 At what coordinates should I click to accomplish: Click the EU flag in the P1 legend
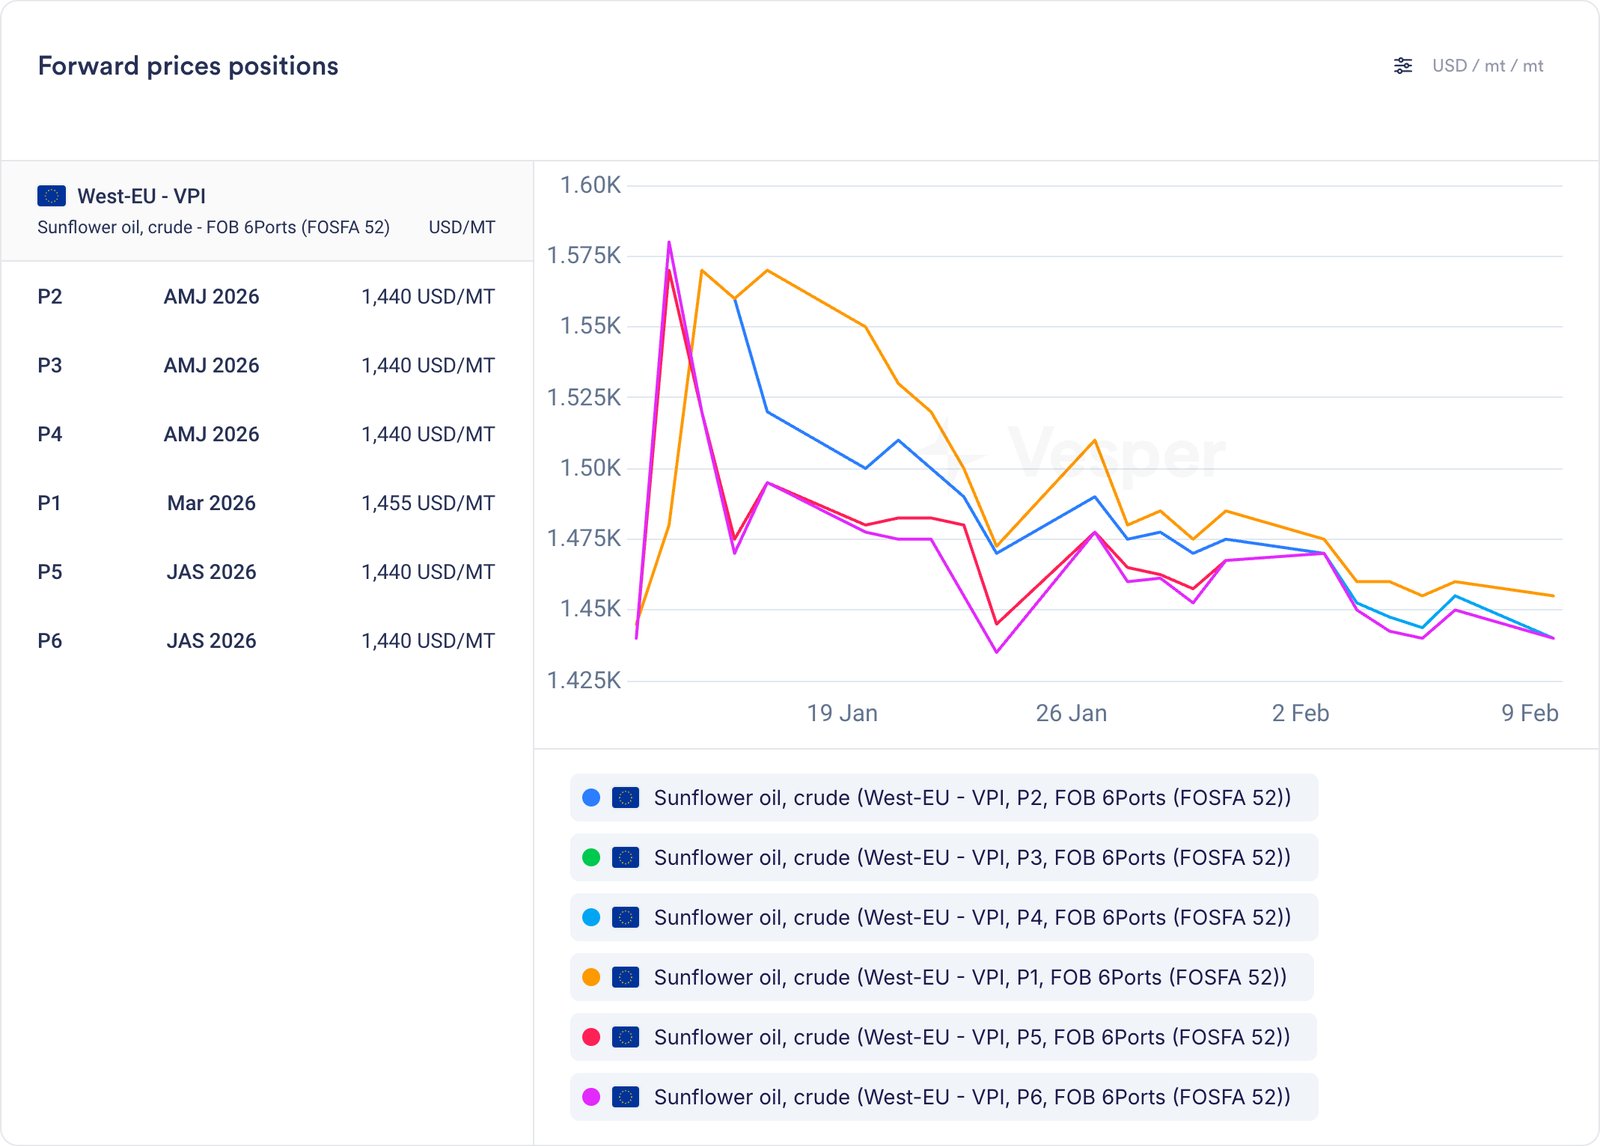(x=625, y=977)
